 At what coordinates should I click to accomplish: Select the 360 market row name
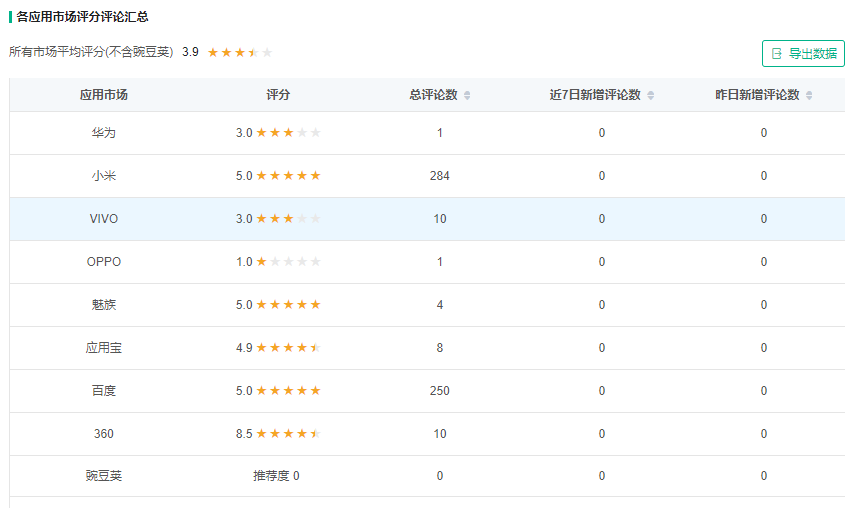[x=104, y=434]
